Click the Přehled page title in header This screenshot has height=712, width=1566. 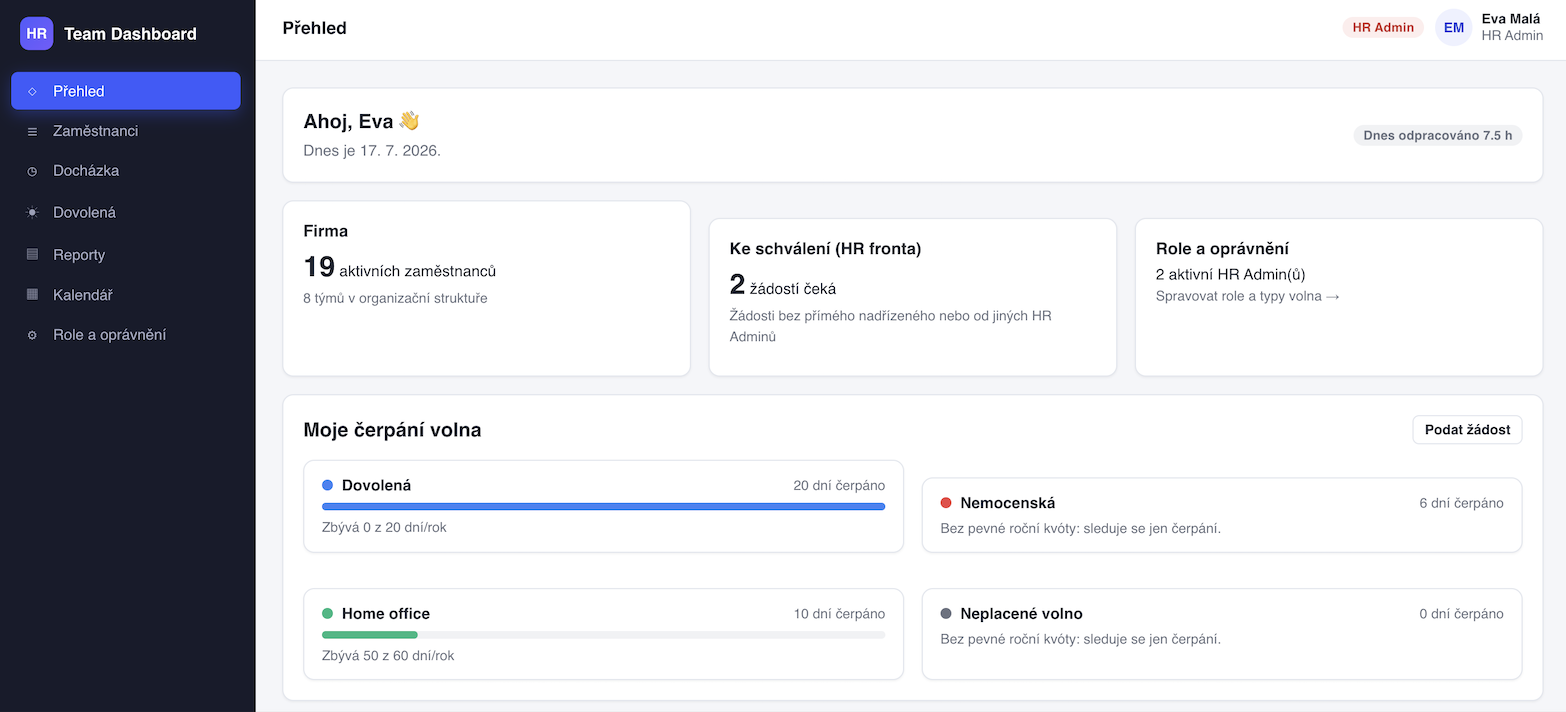pos(315,28)
